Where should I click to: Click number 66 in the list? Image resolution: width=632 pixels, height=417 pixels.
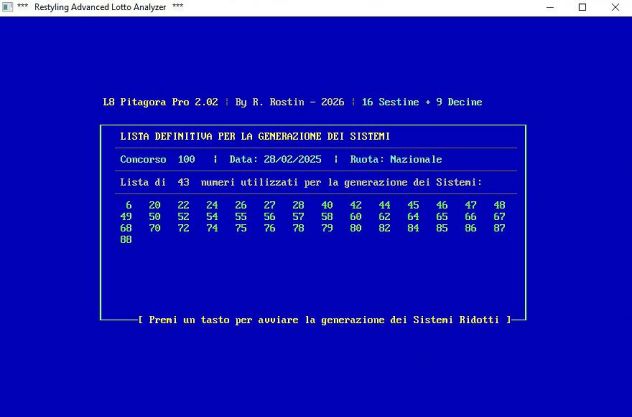471,217
